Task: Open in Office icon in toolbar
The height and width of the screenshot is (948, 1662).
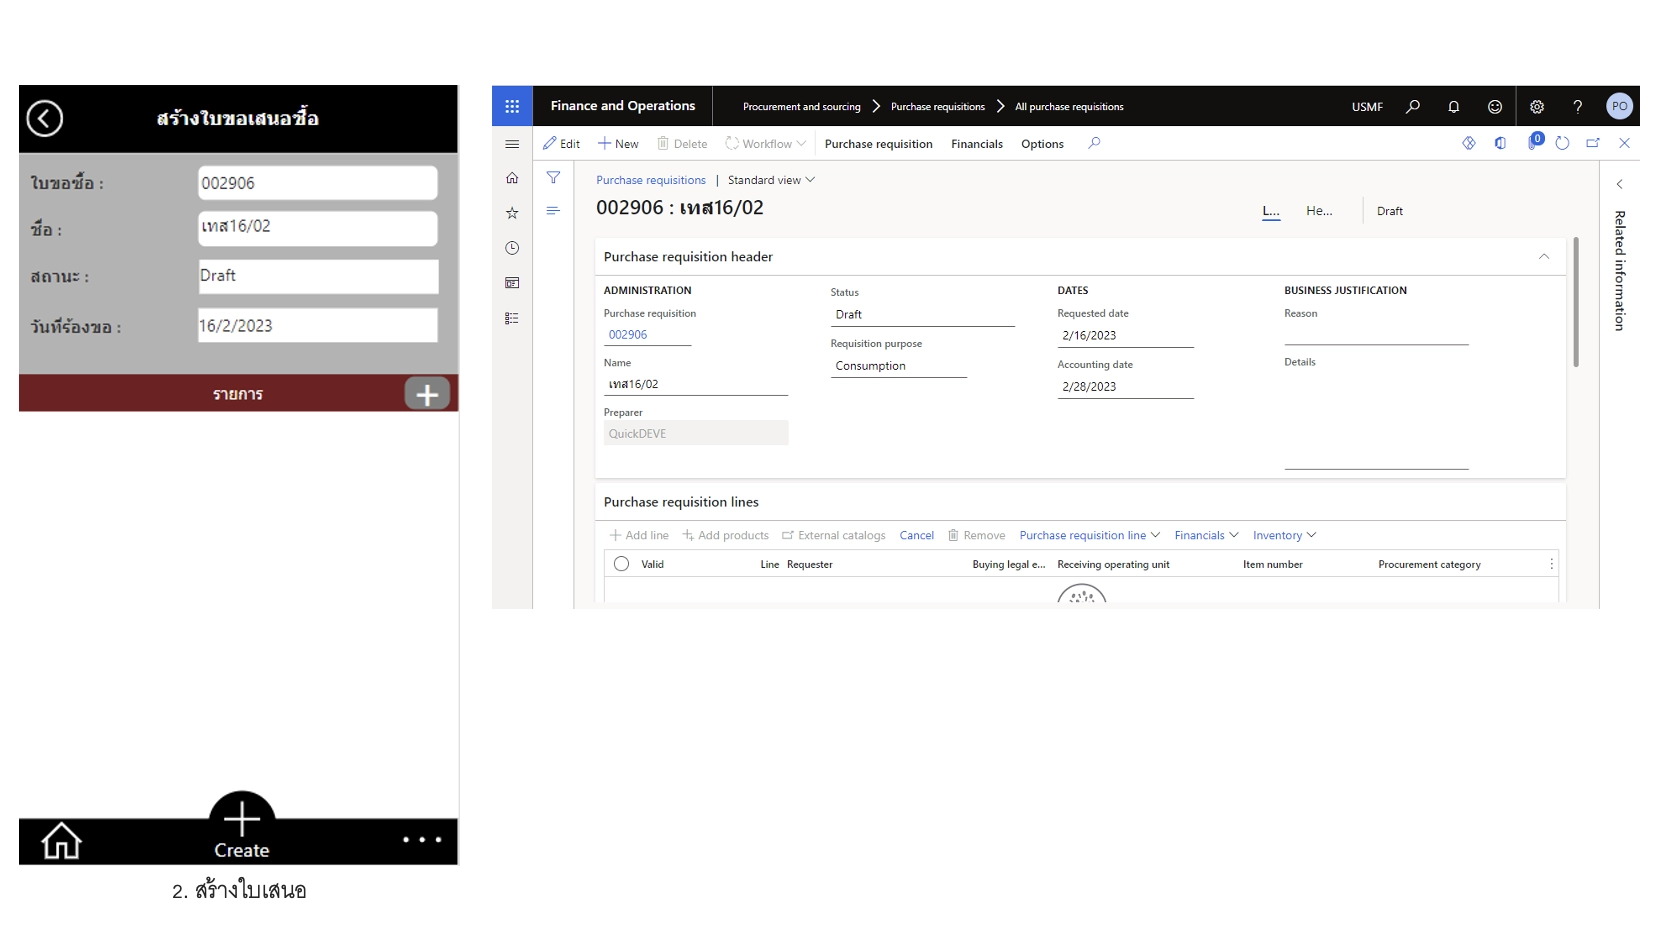Action: (x=1500, y=143)
